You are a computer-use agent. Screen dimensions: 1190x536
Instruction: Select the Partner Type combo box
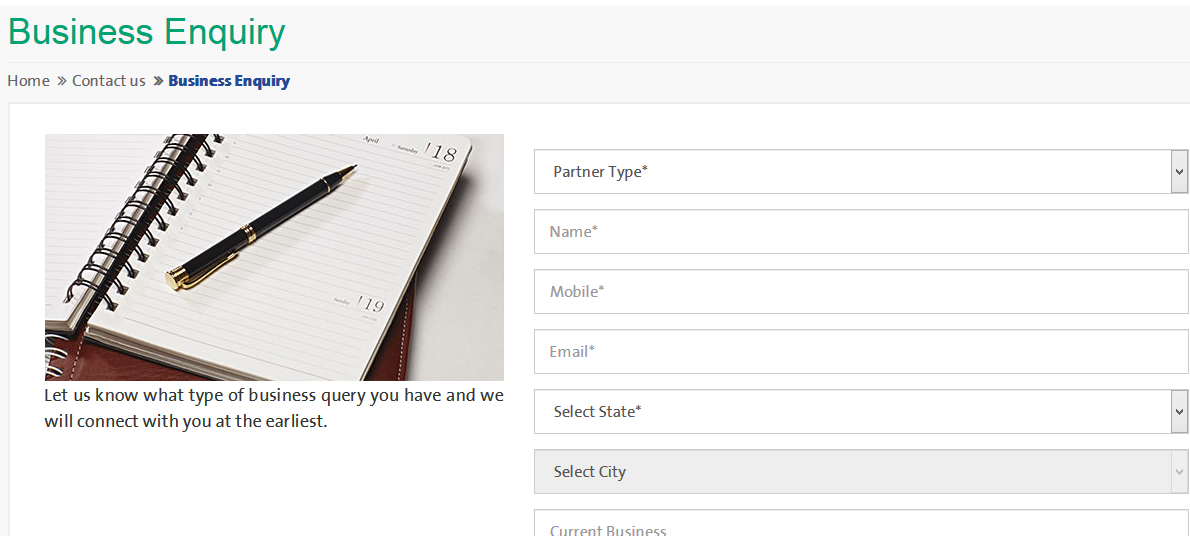[861, 172]
